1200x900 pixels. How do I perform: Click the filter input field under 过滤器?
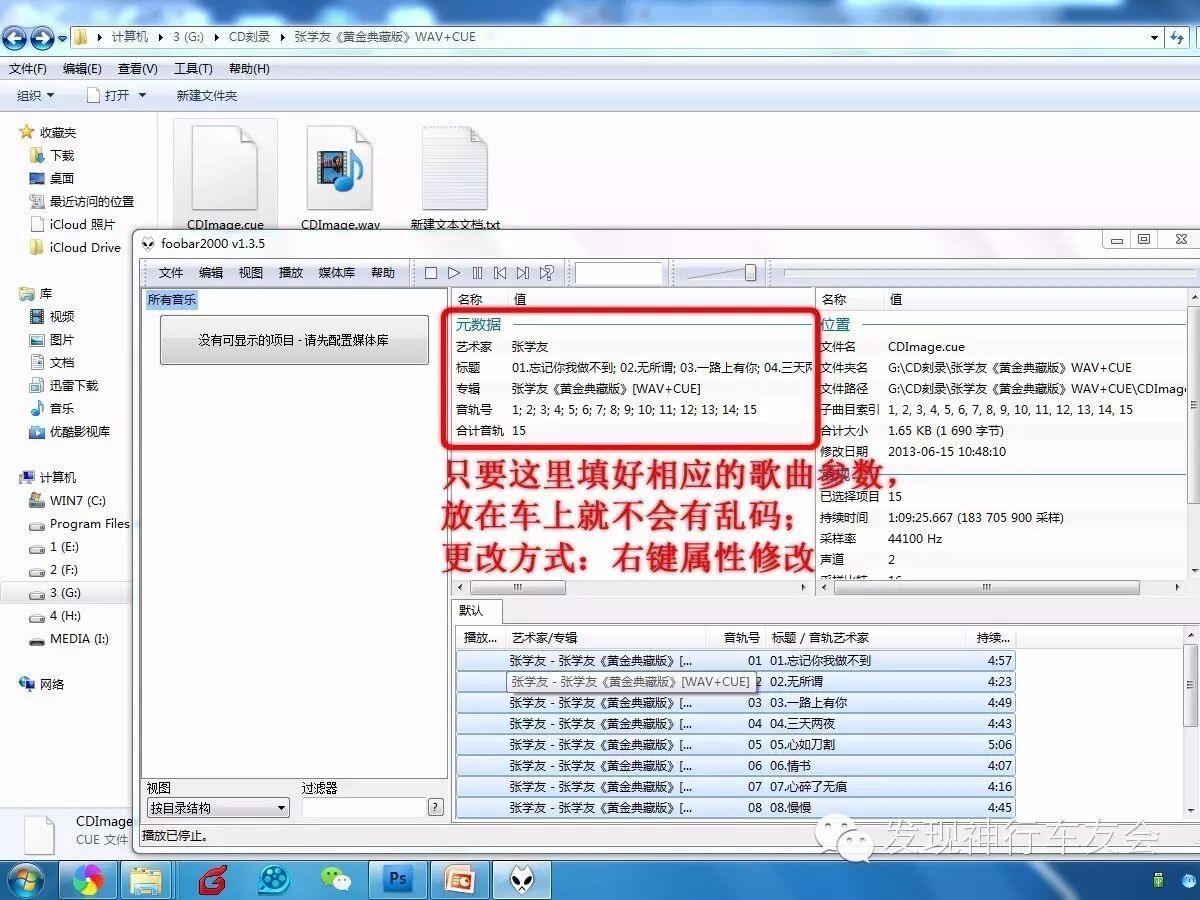coord(364,807)
